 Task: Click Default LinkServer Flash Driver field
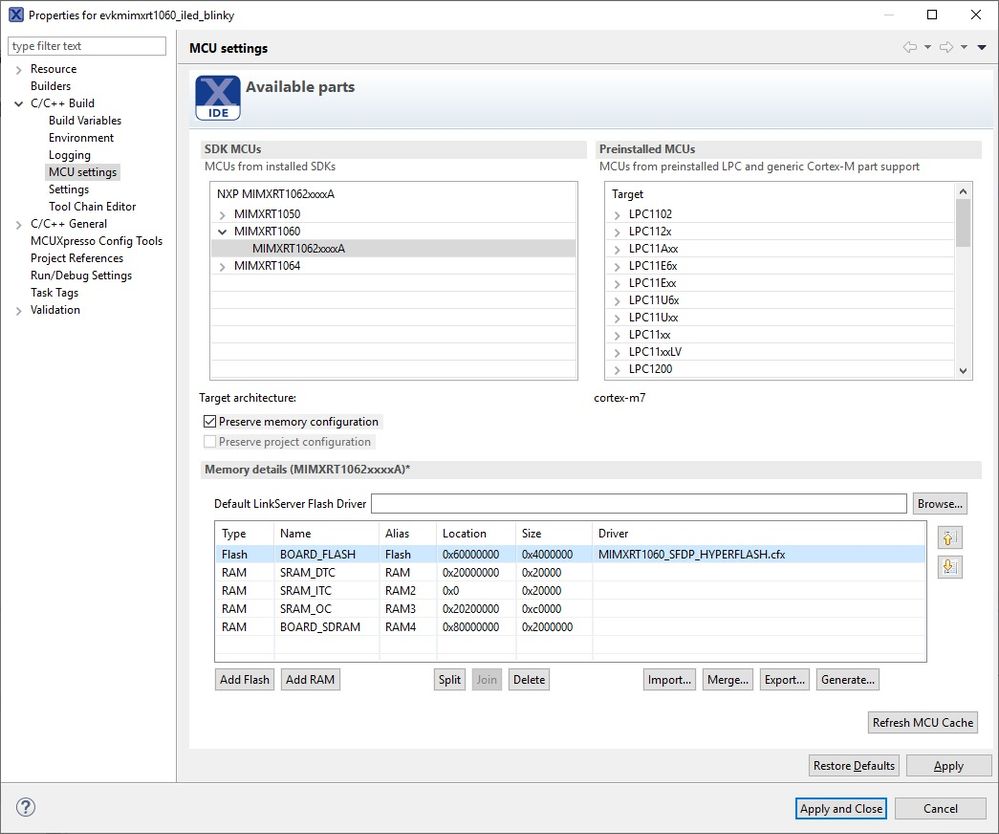point(639,503)
